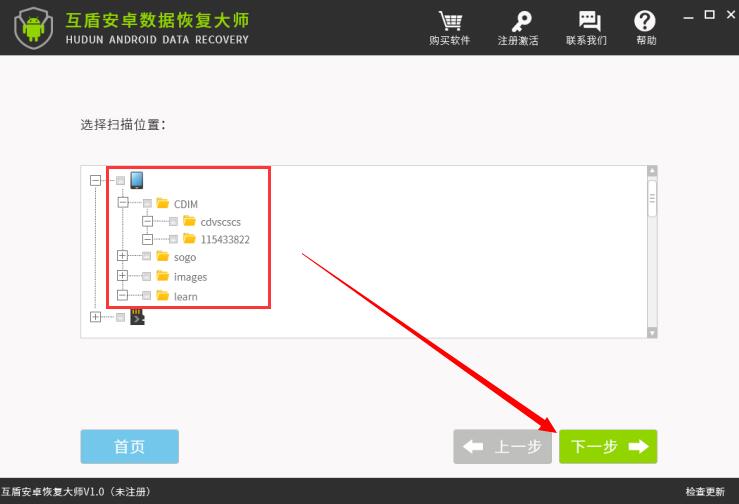Check the learn folder checkbox
The width and height of the screenshot is (739, 504).
tap(147, 296)
